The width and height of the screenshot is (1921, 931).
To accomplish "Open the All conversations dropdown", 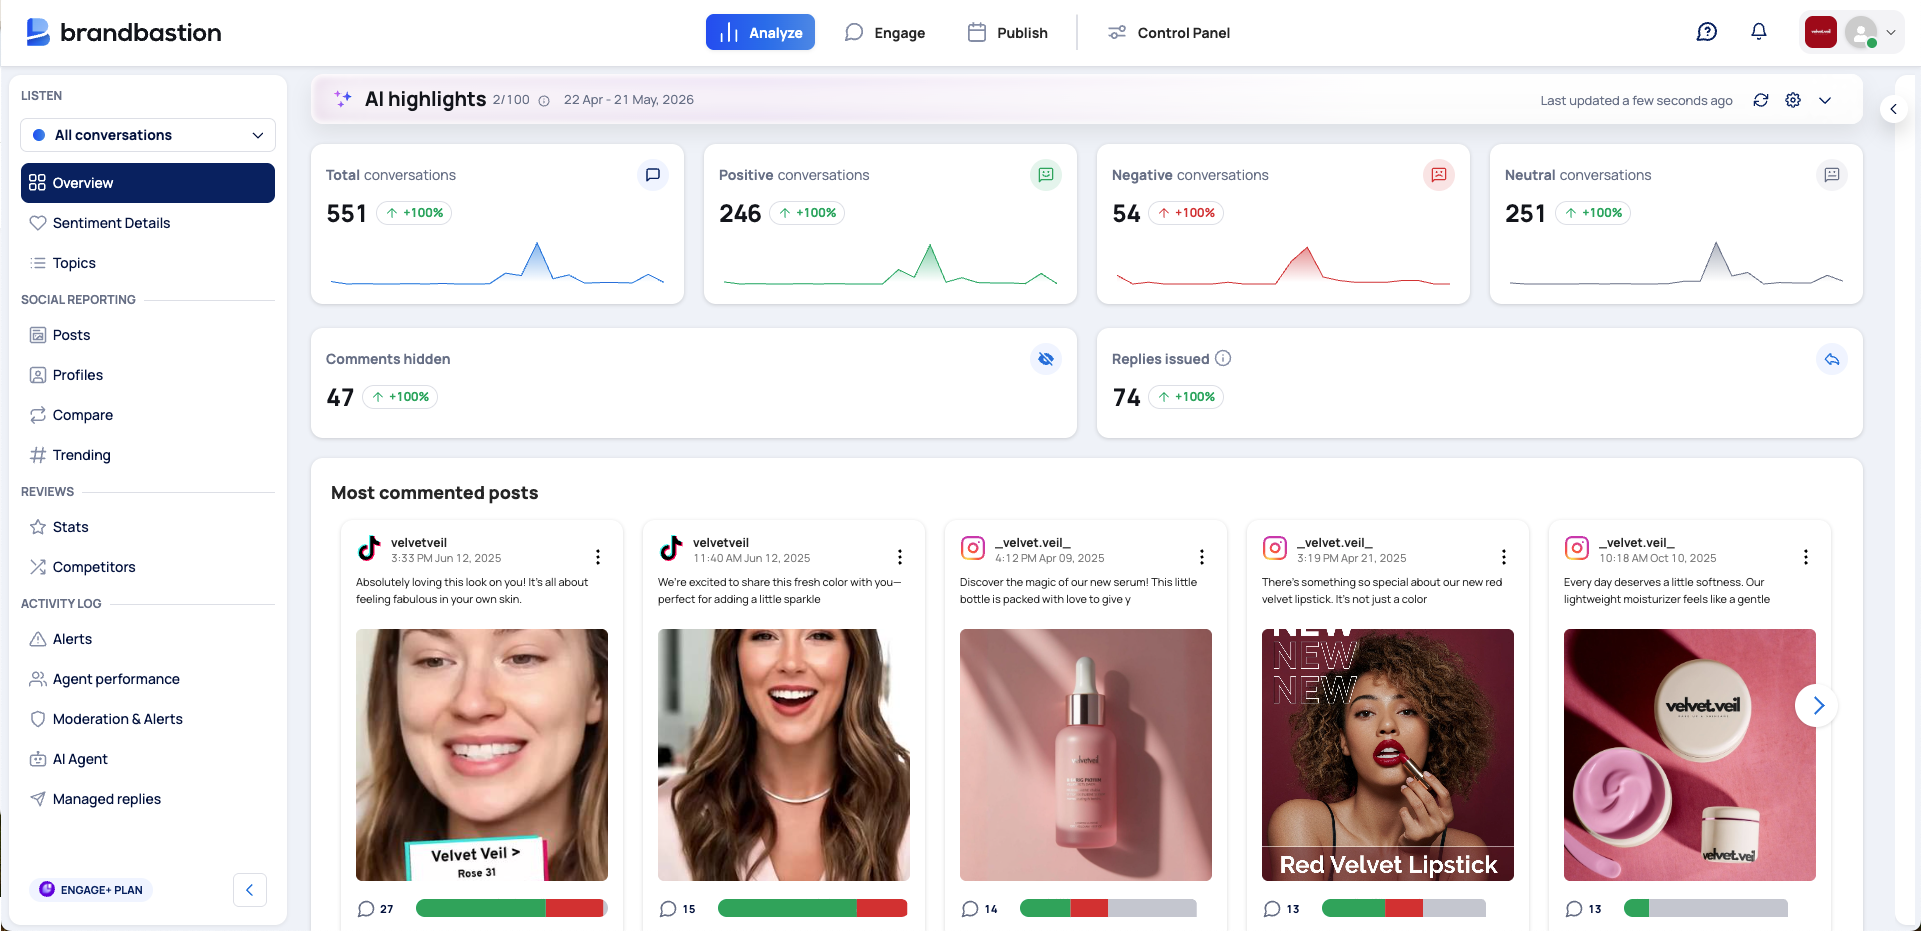I will (x=148, y=135).
